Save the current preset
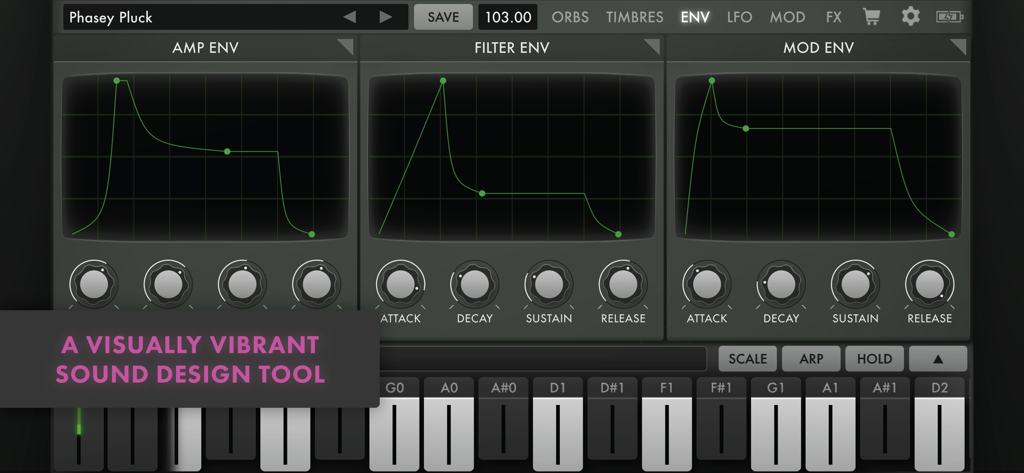 pyautogui.click(x=443, y=17)
